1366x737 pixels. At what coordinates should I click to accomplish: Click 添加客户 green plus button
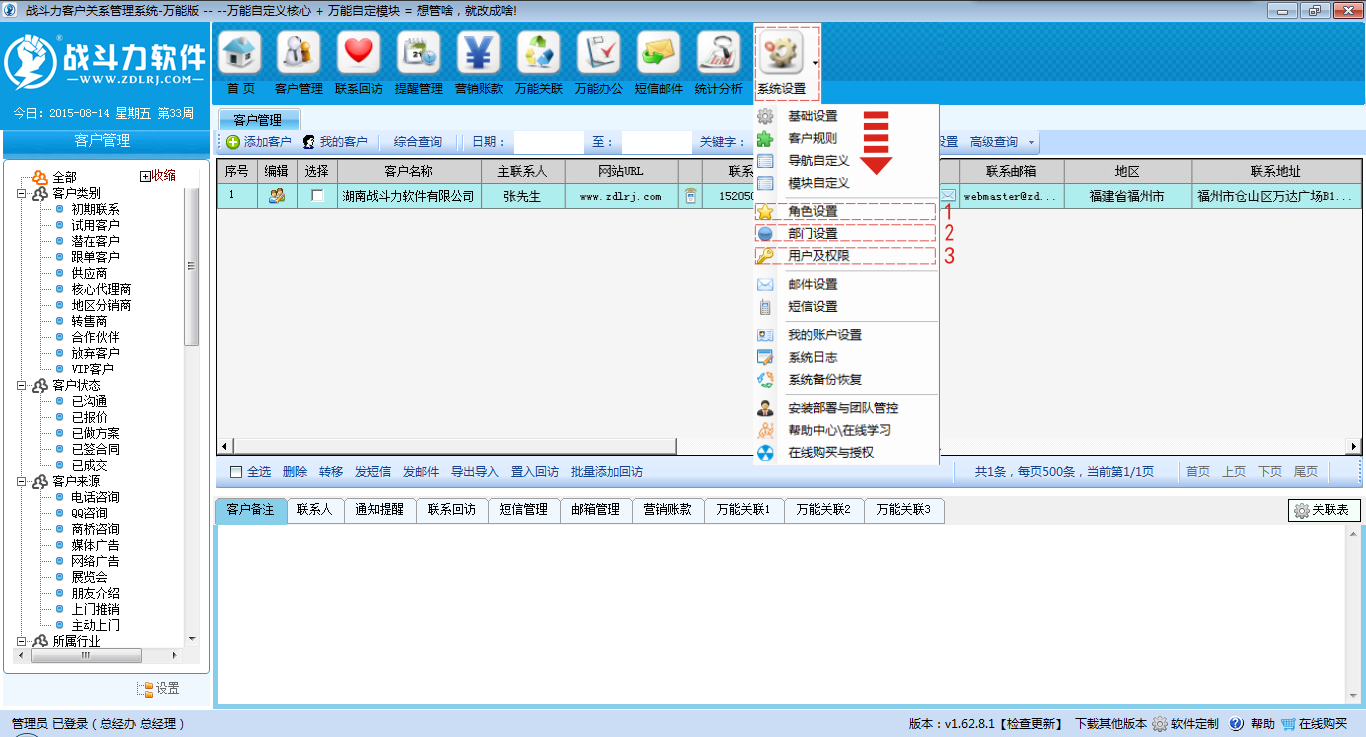tap(259, 142)
